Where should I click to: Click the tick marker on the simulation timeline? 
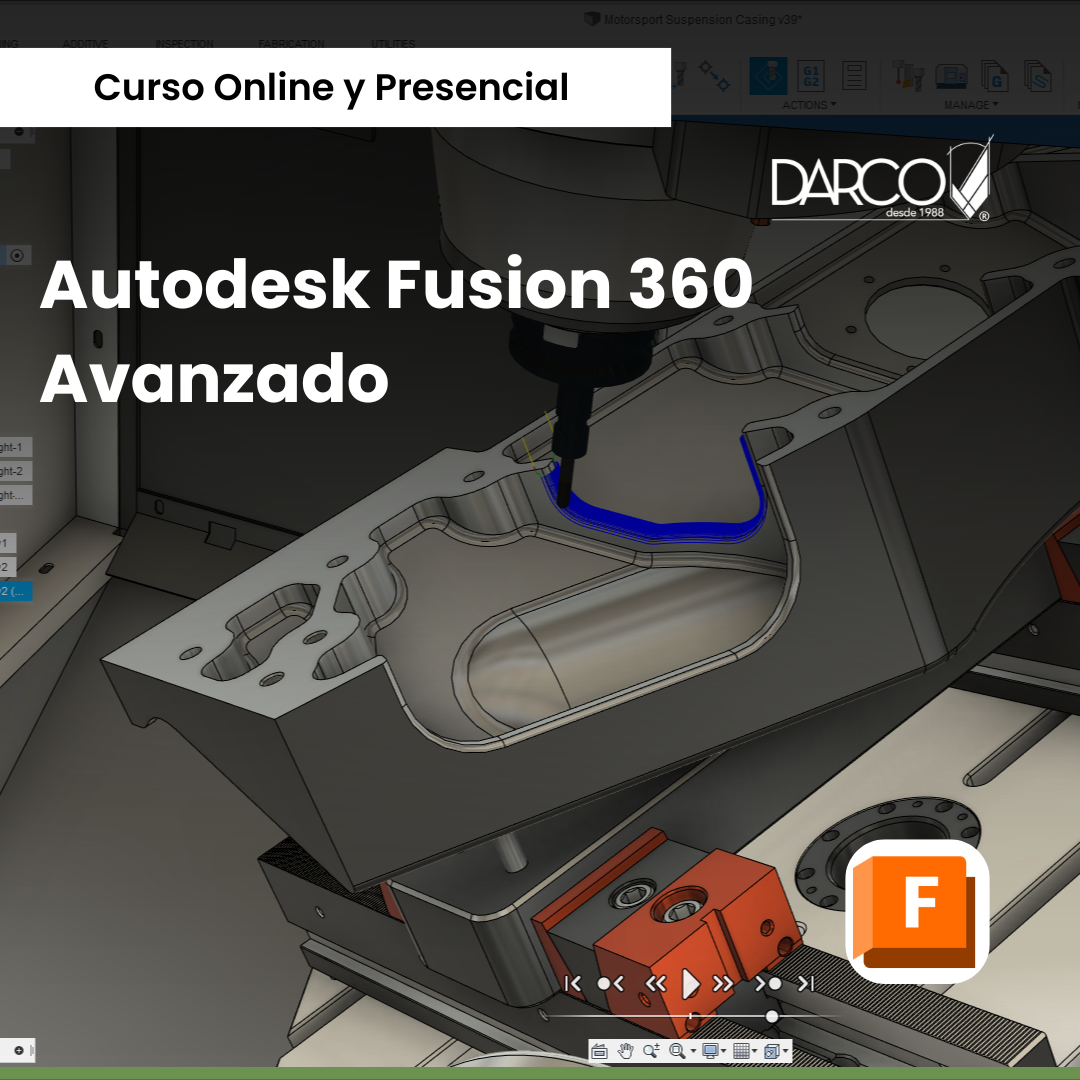[x=690, y=1016]
